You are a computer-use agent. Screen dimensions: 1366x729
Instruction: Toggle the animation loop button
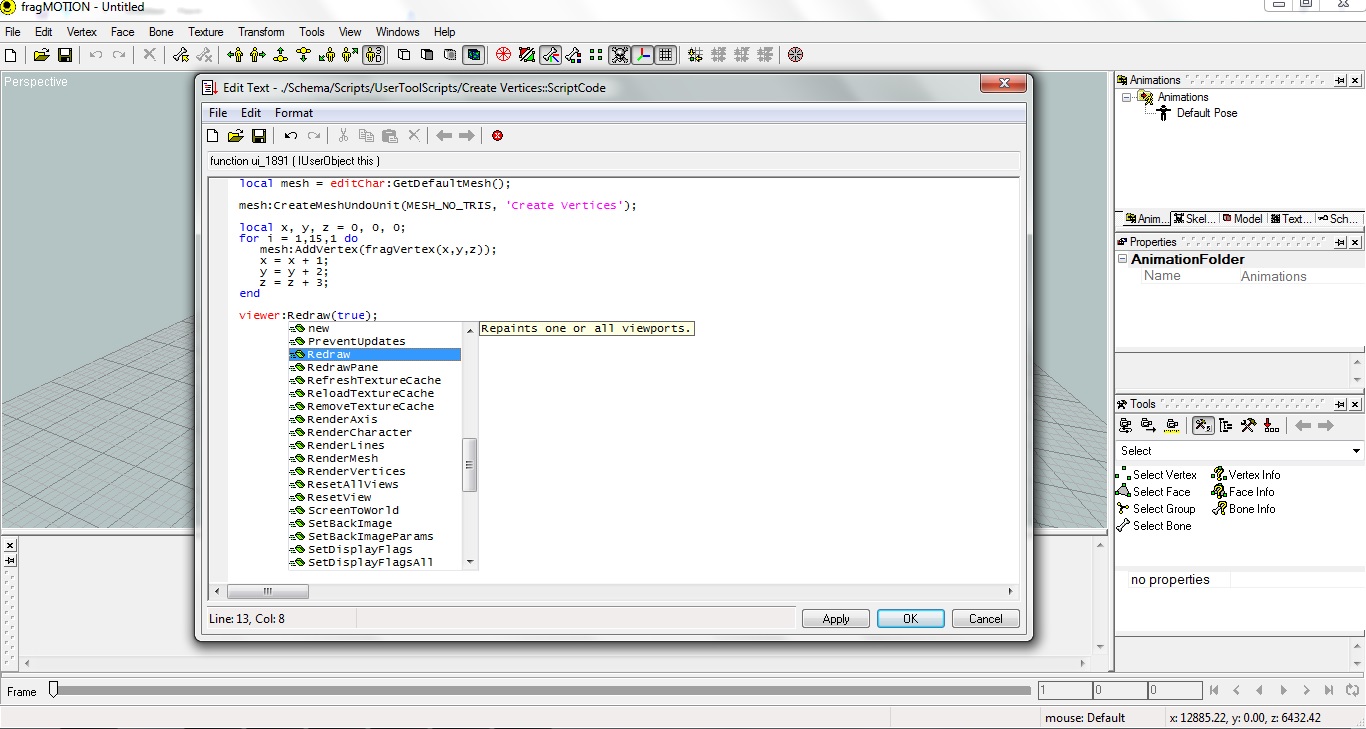(x=1352, y=690)
